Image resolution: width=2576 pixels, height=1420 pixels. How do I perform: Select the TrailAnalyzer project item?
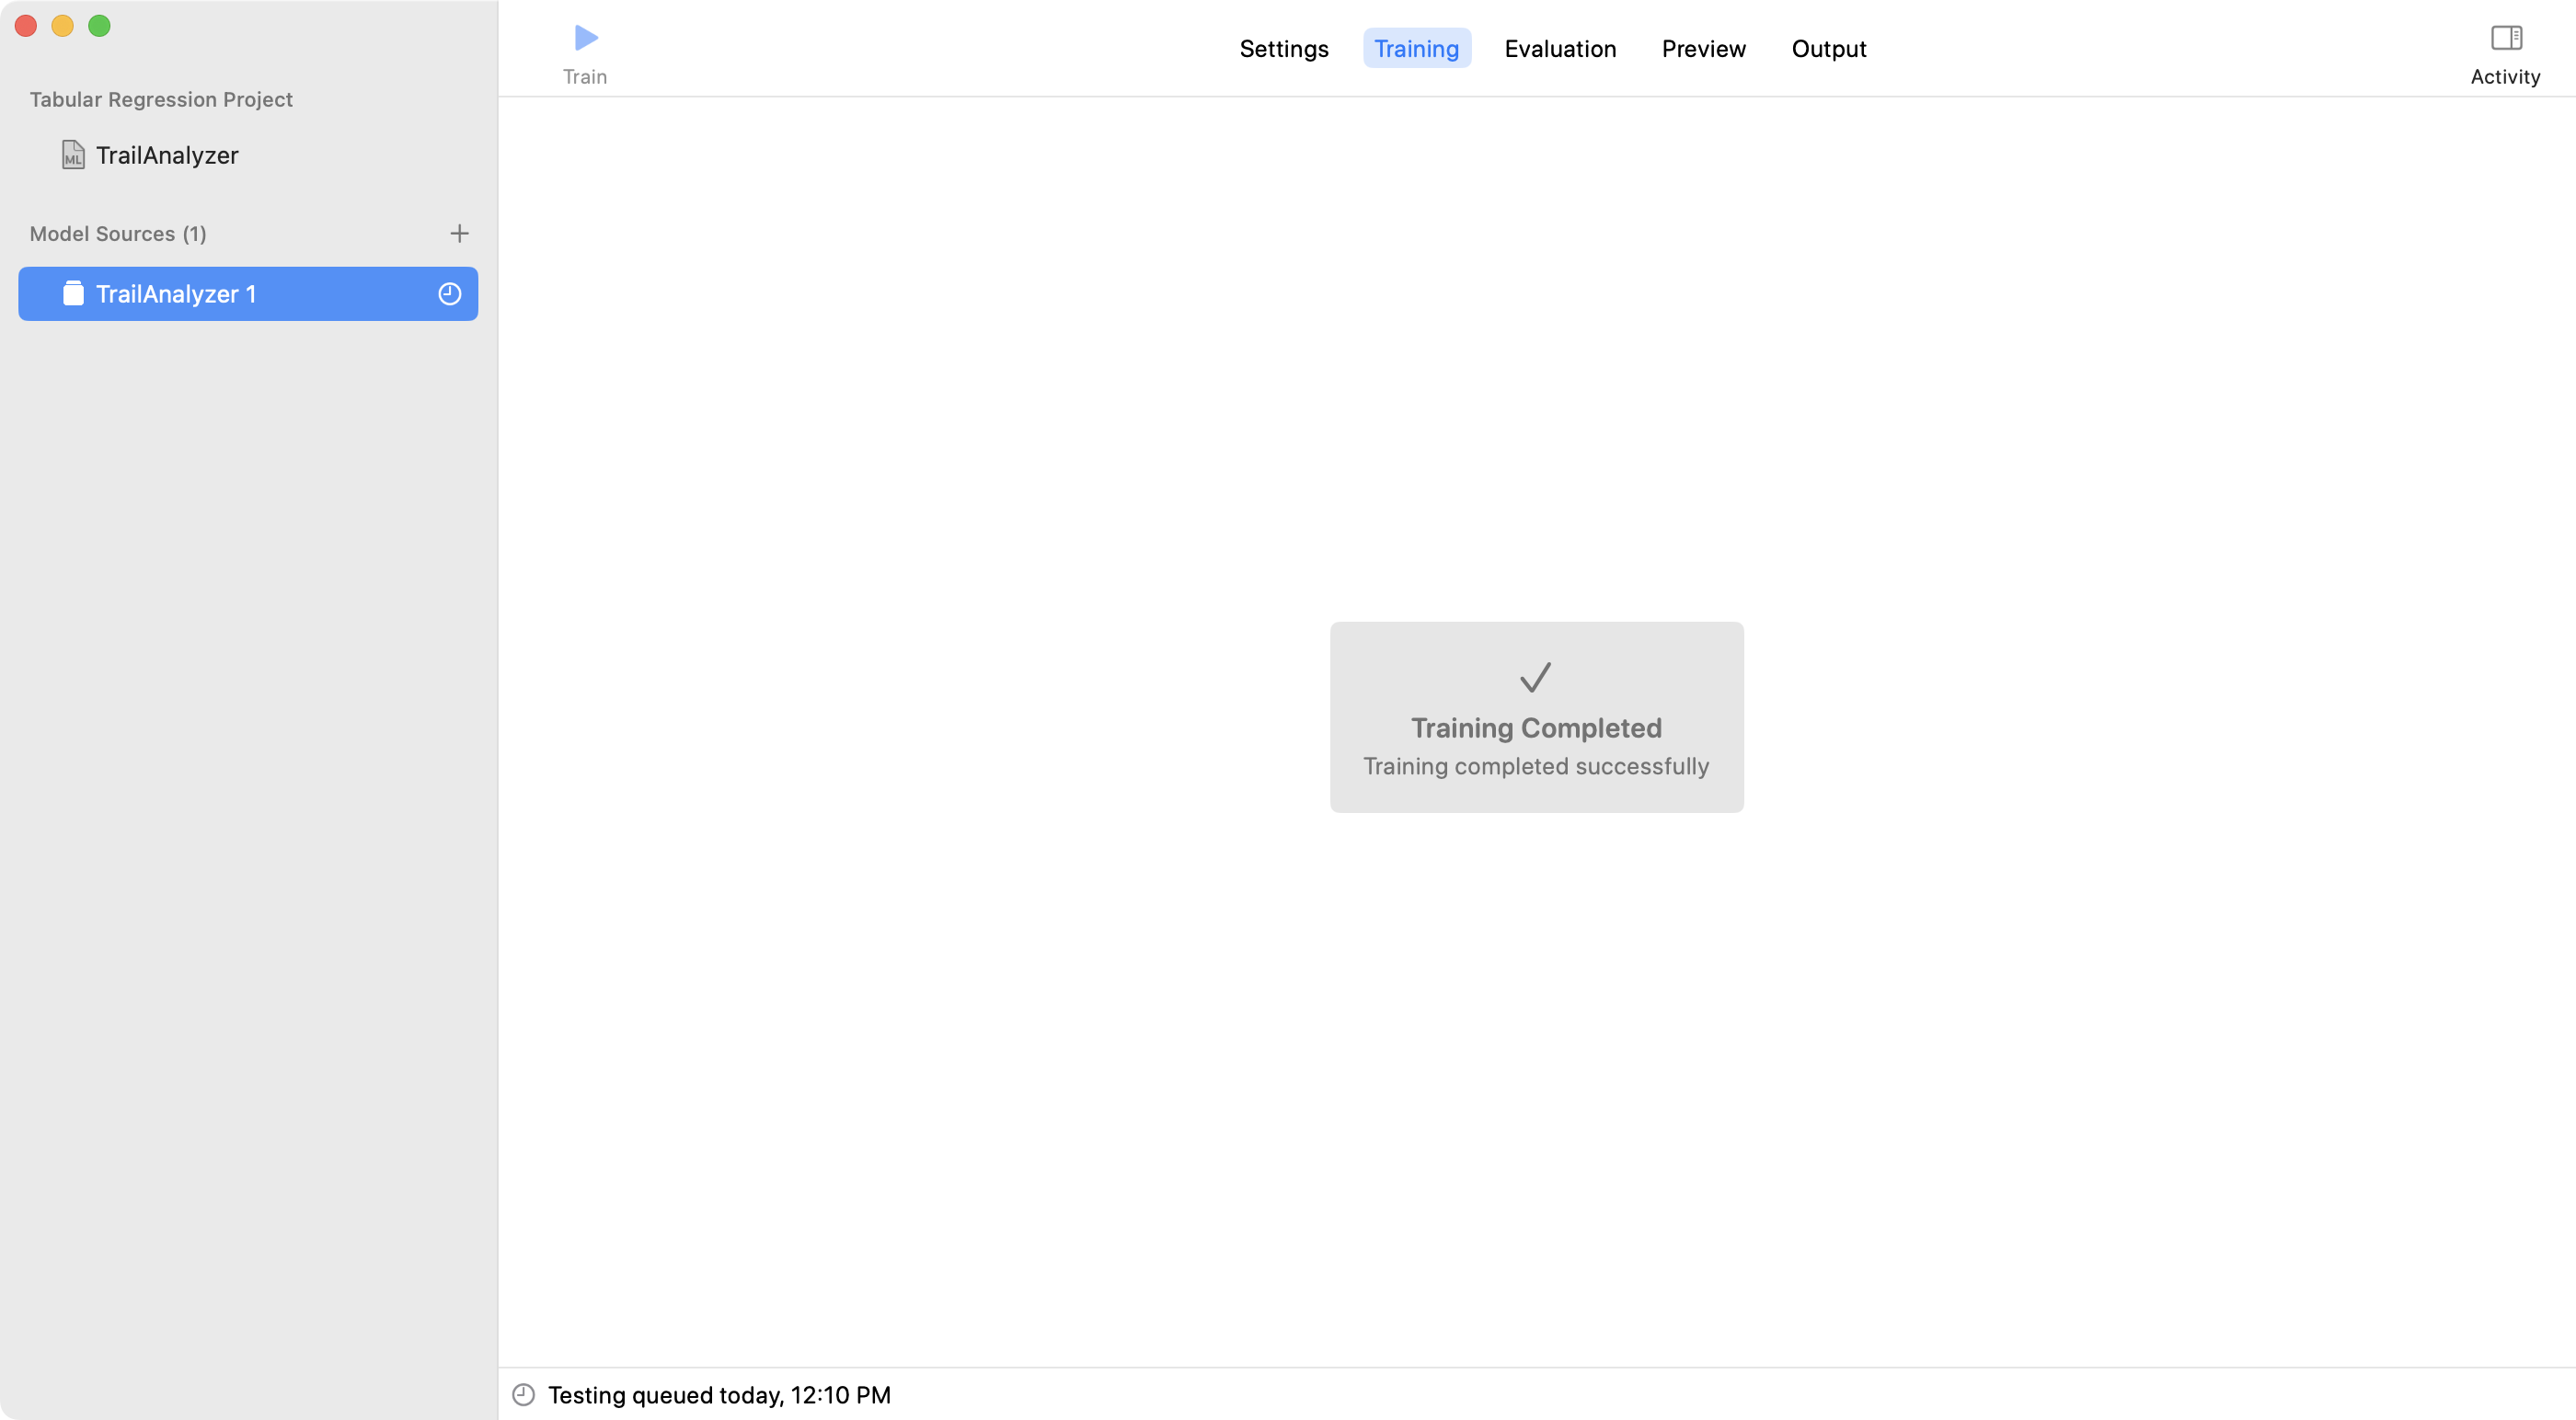pyautogui.click(x=167, y=155)
